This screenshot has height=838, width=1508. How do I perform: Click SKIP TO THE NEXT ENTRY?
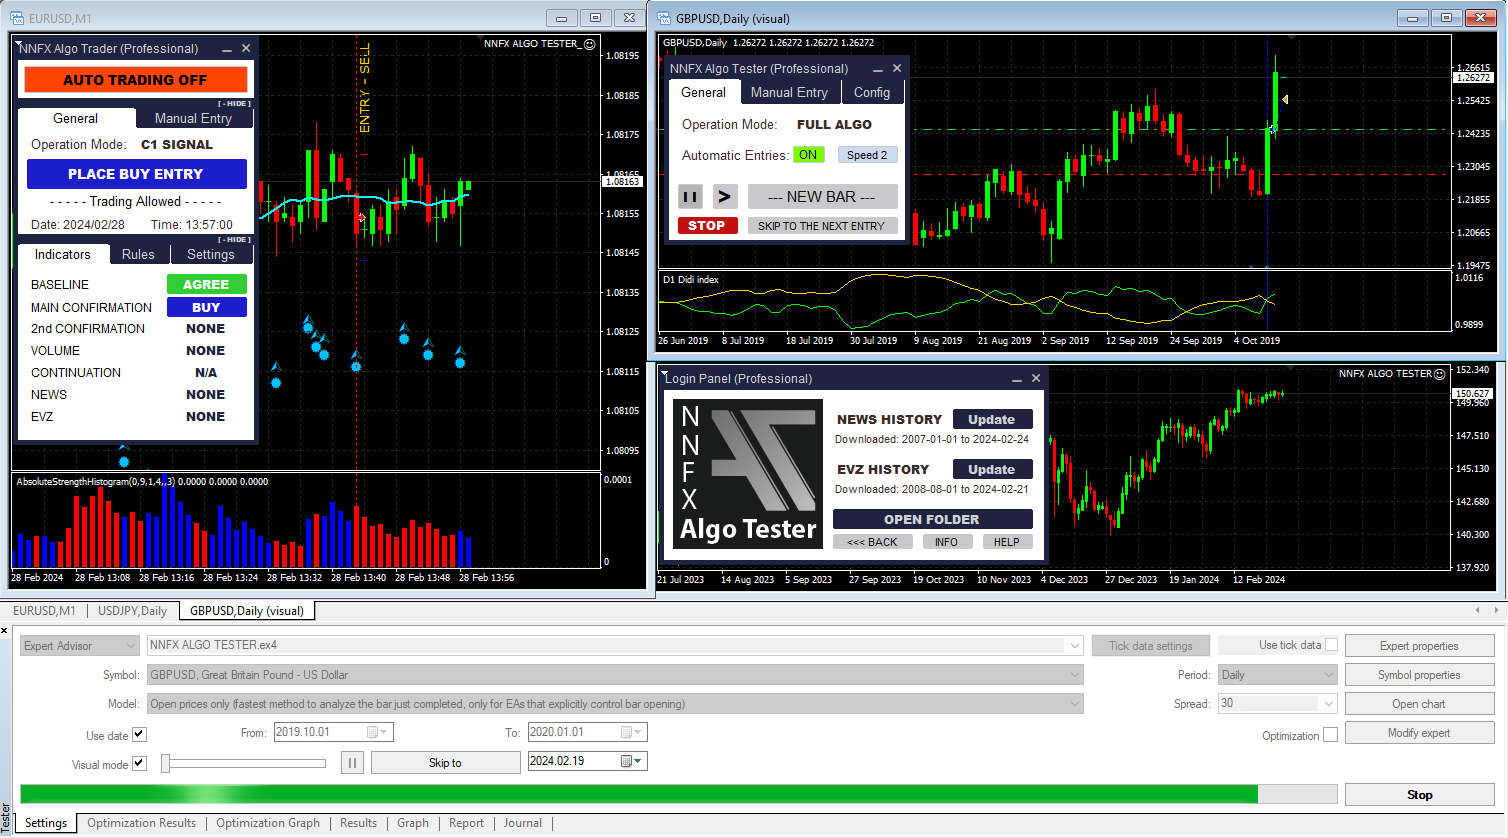point(822,226)
